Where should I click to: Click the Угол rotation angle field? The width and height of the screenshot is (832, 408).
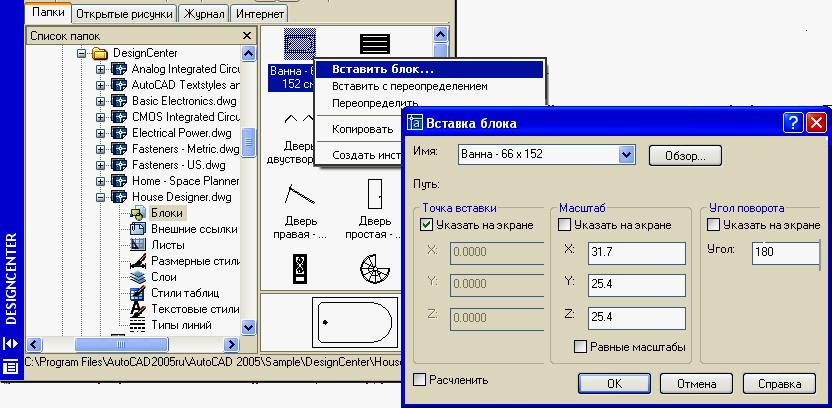(x=786, y=253)
